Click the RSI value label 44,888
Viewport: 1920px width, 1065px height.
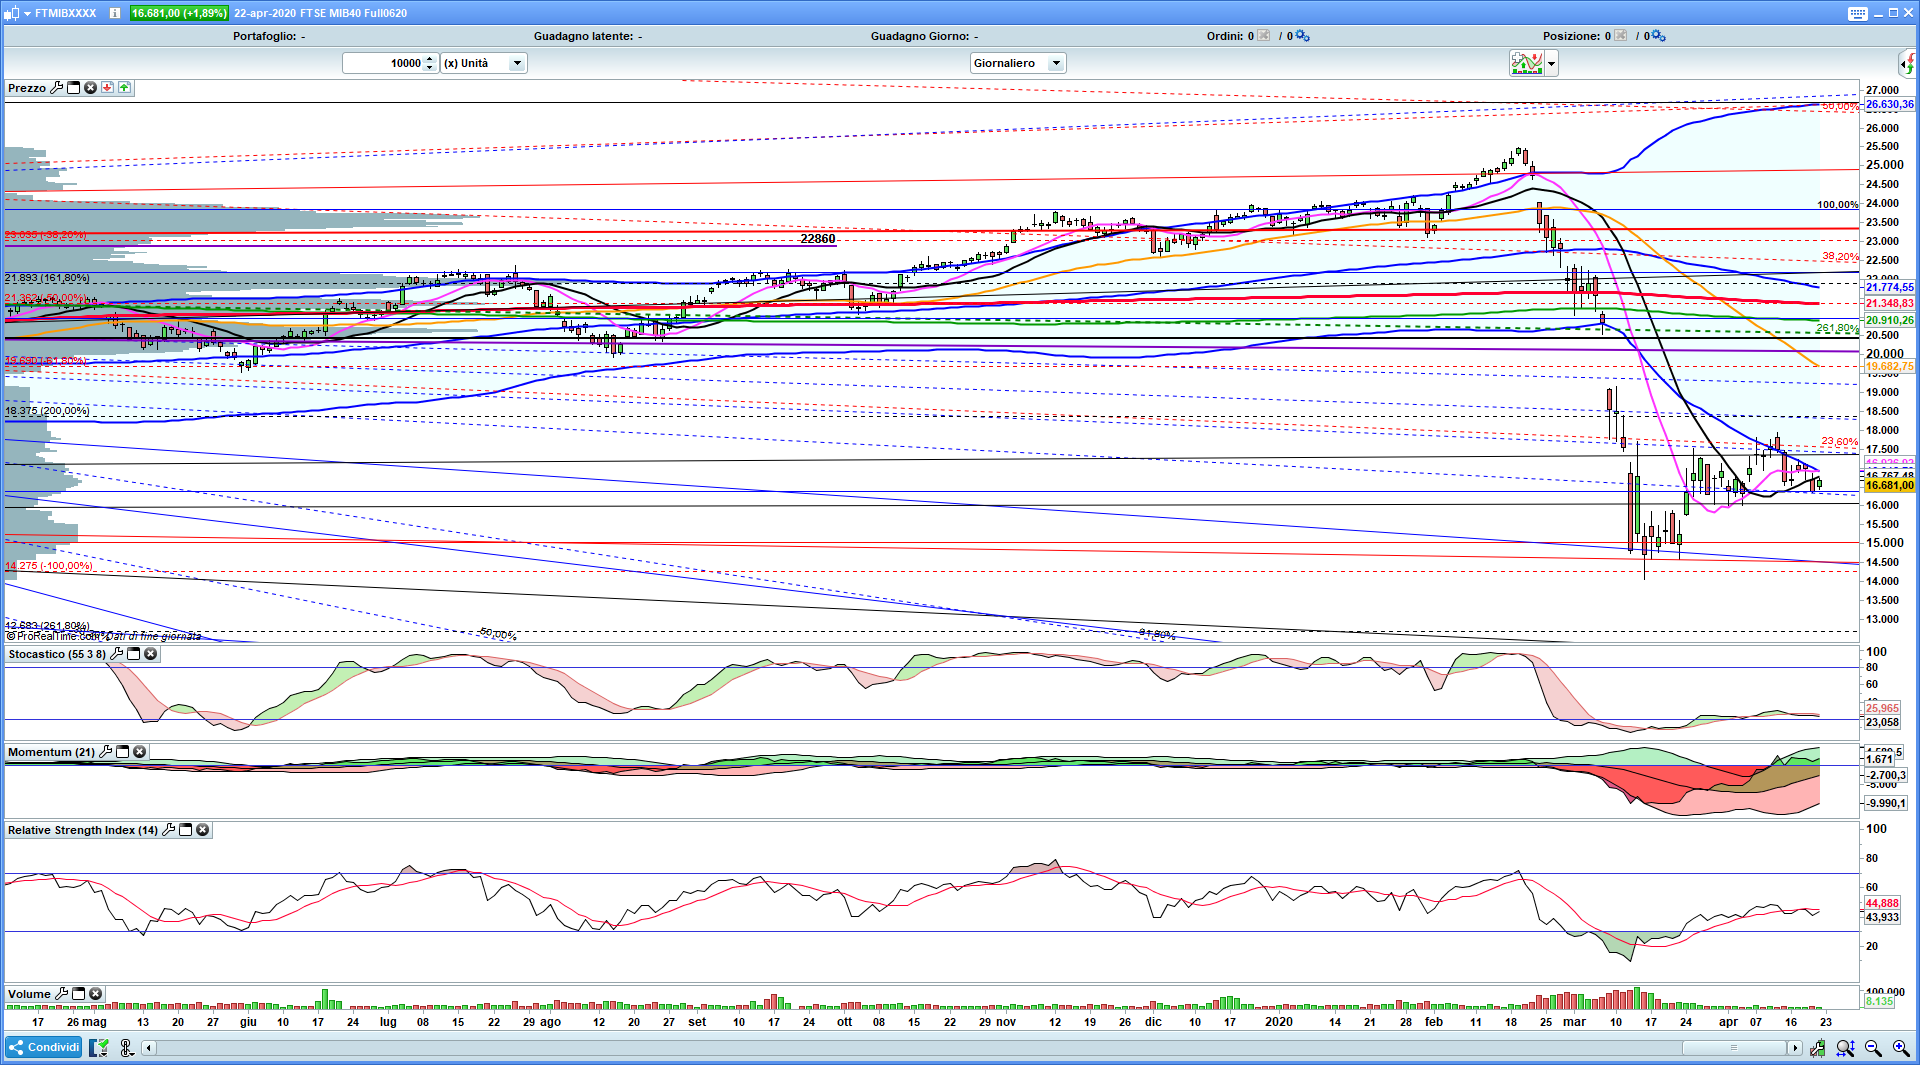1882,903
